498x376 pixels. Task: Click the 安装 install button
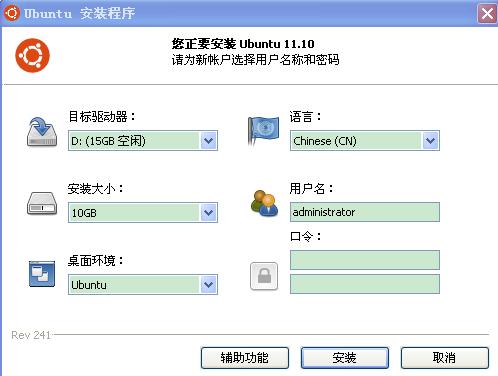pyautogui.click(x=345, y=358)
